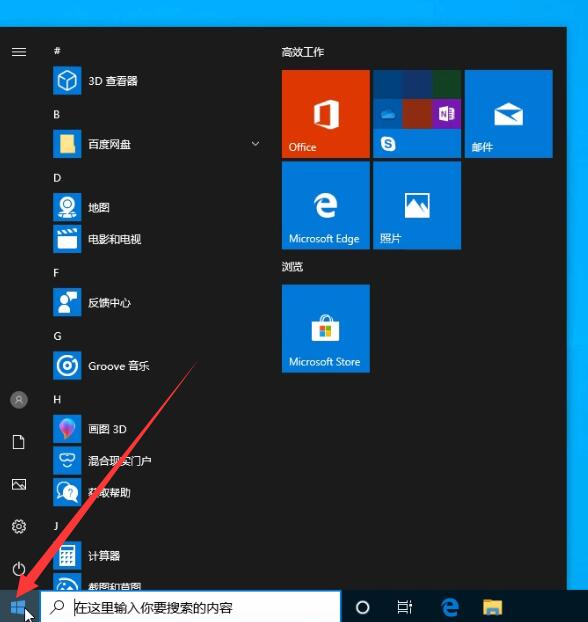Open Pictures from the sidebar
This screenshot has width=588, height=622.
[x=19, y=484]
